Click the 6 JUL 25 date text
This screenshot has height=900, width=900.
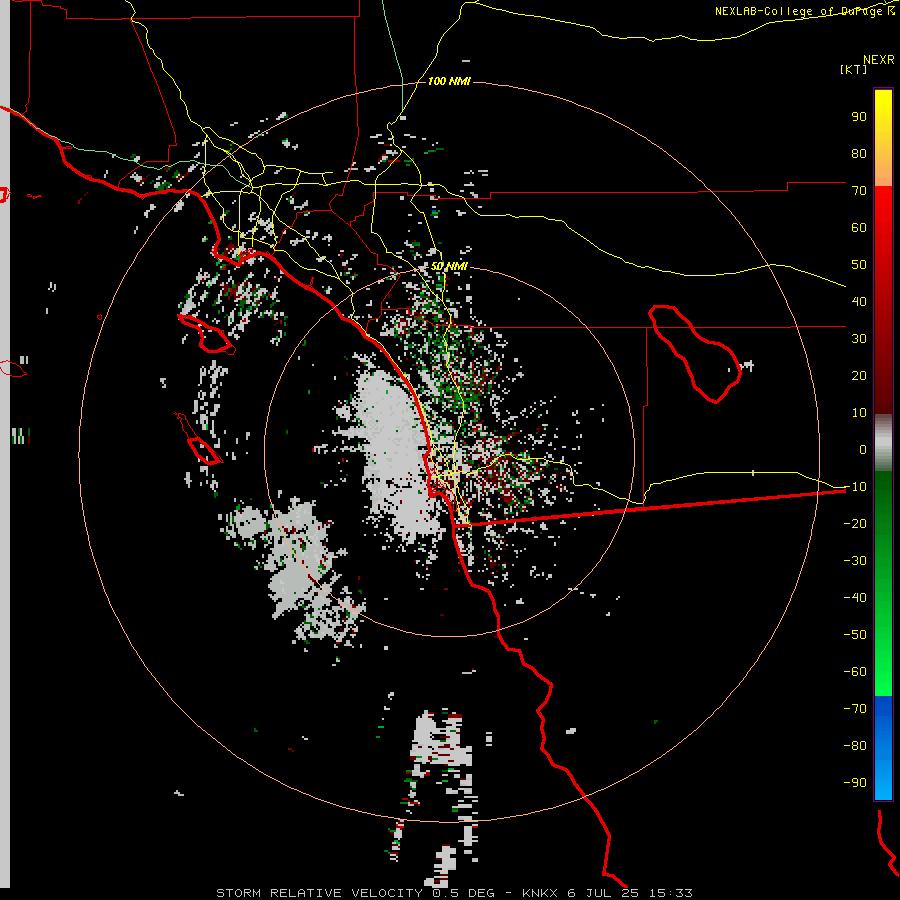coord(606,893)
